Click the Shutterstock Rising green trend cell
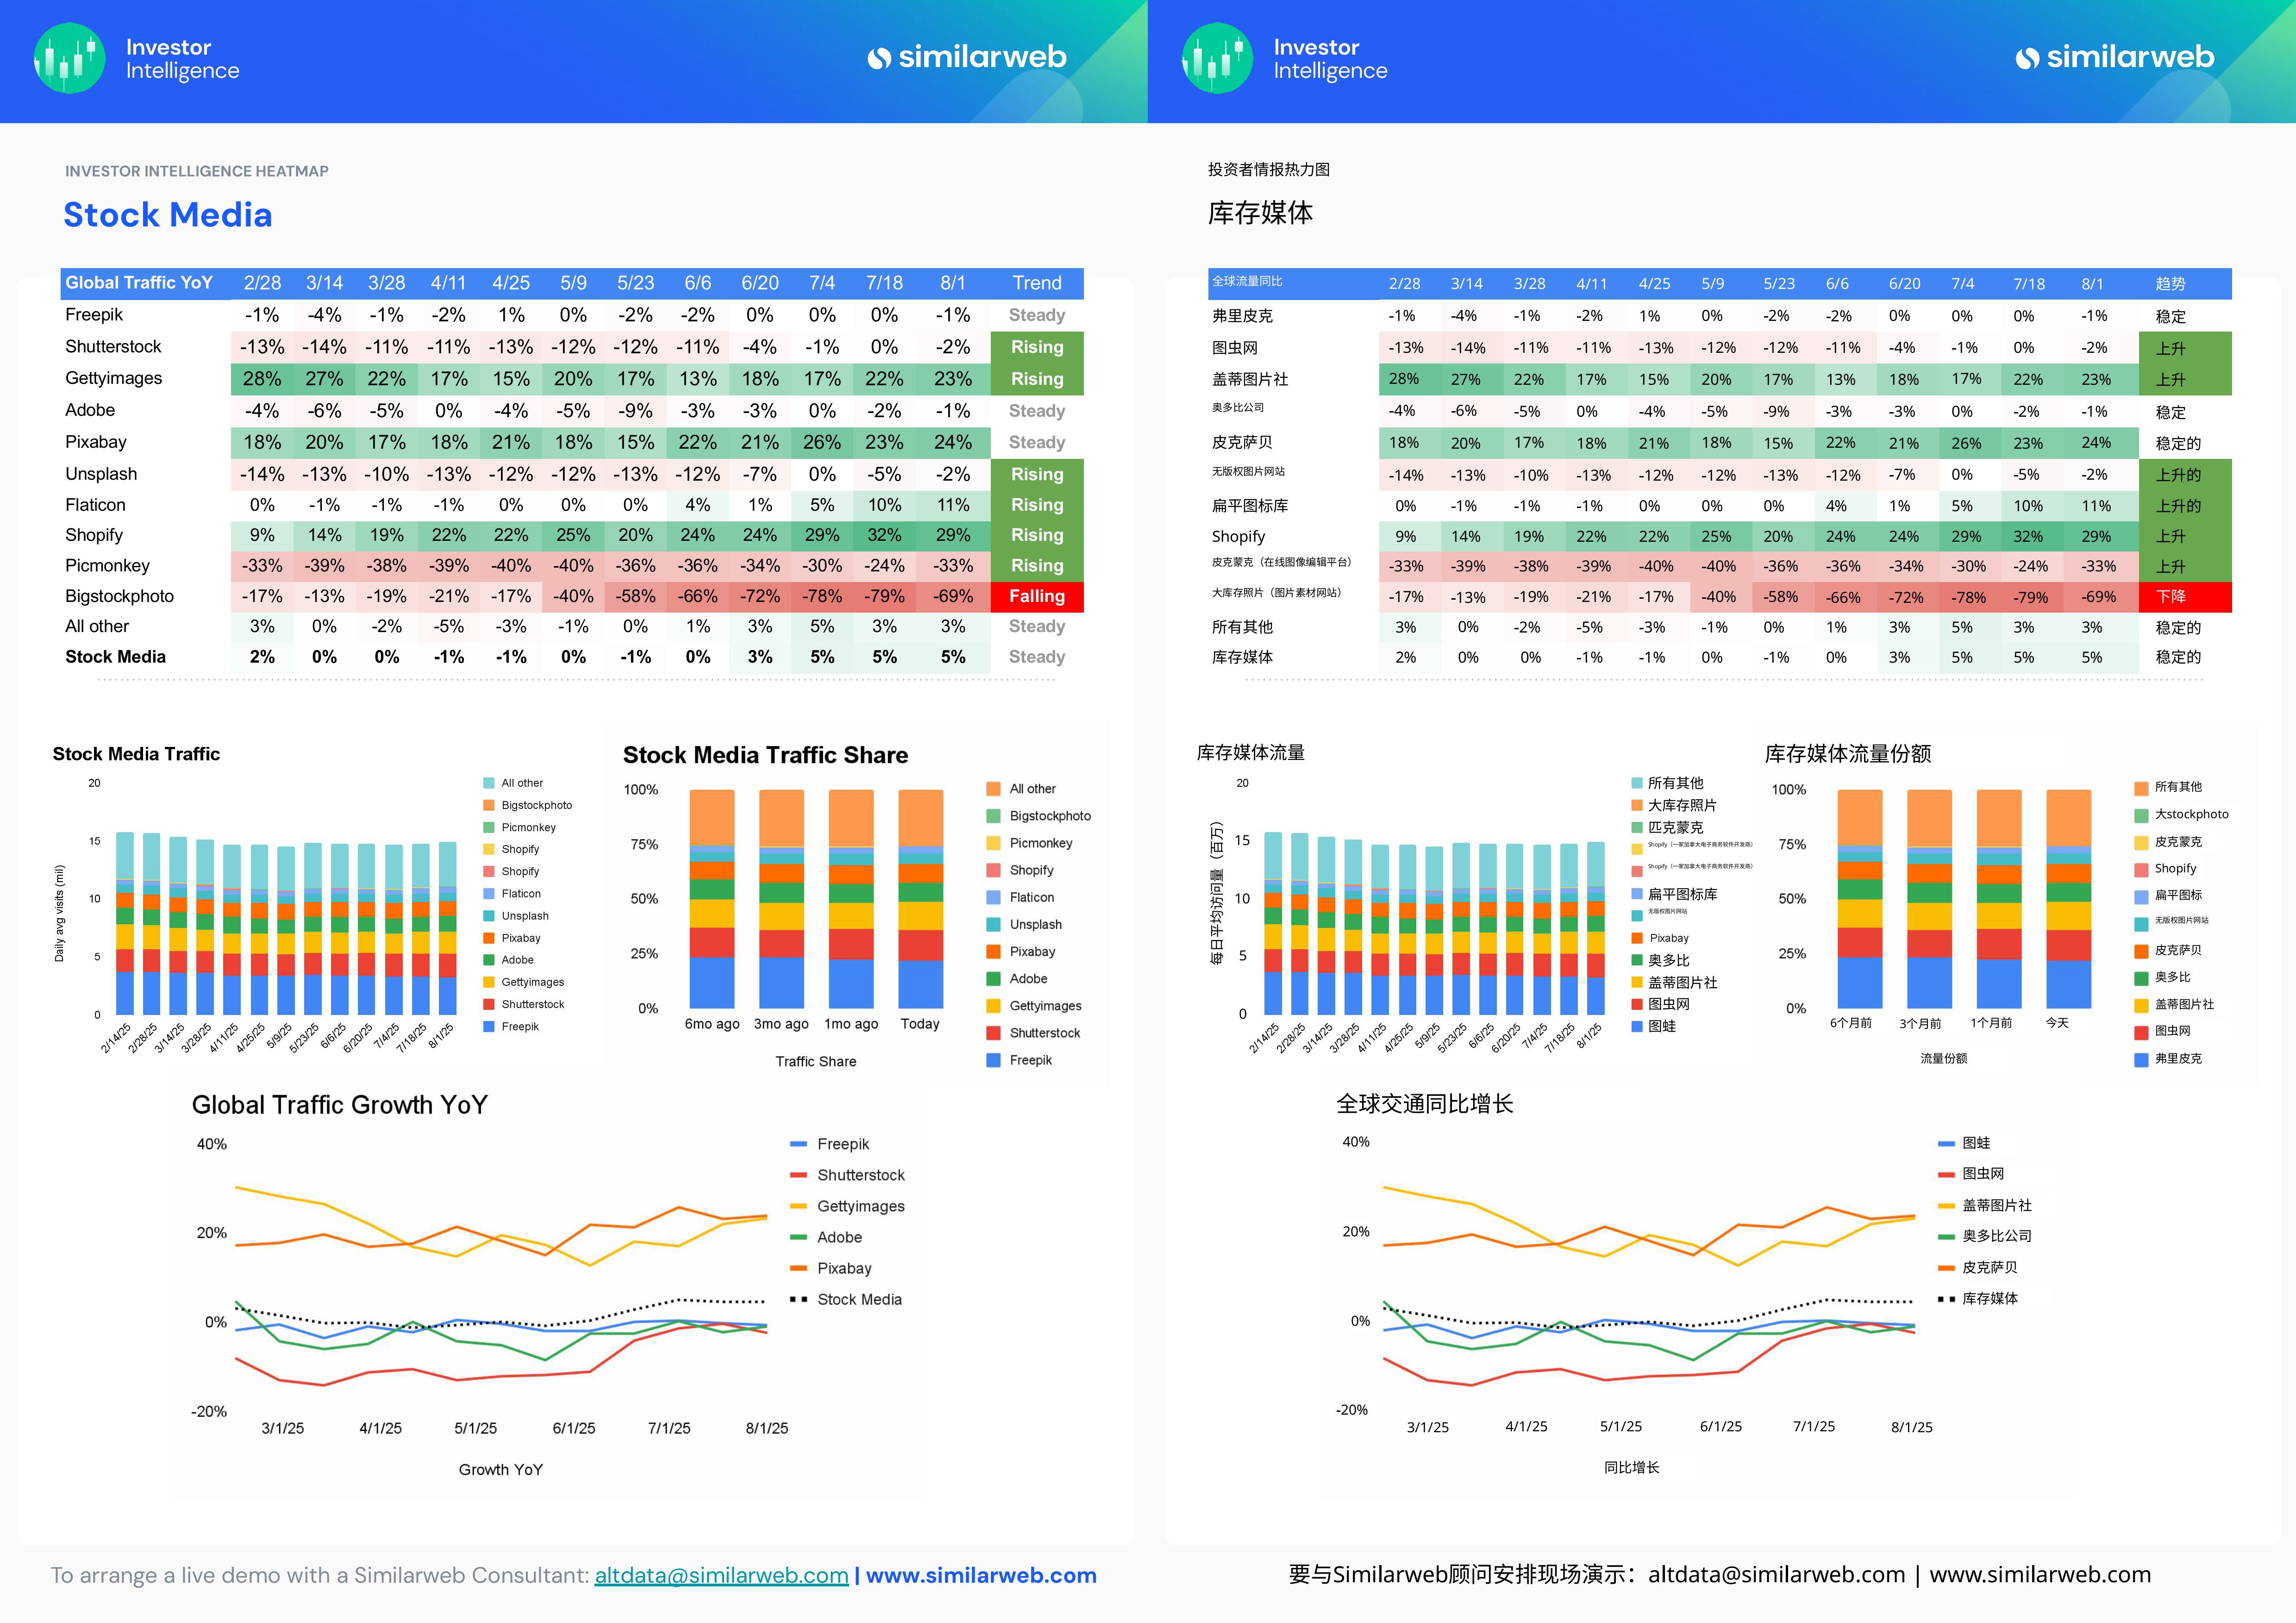 pyautogui.click(x=1036, y=347)
